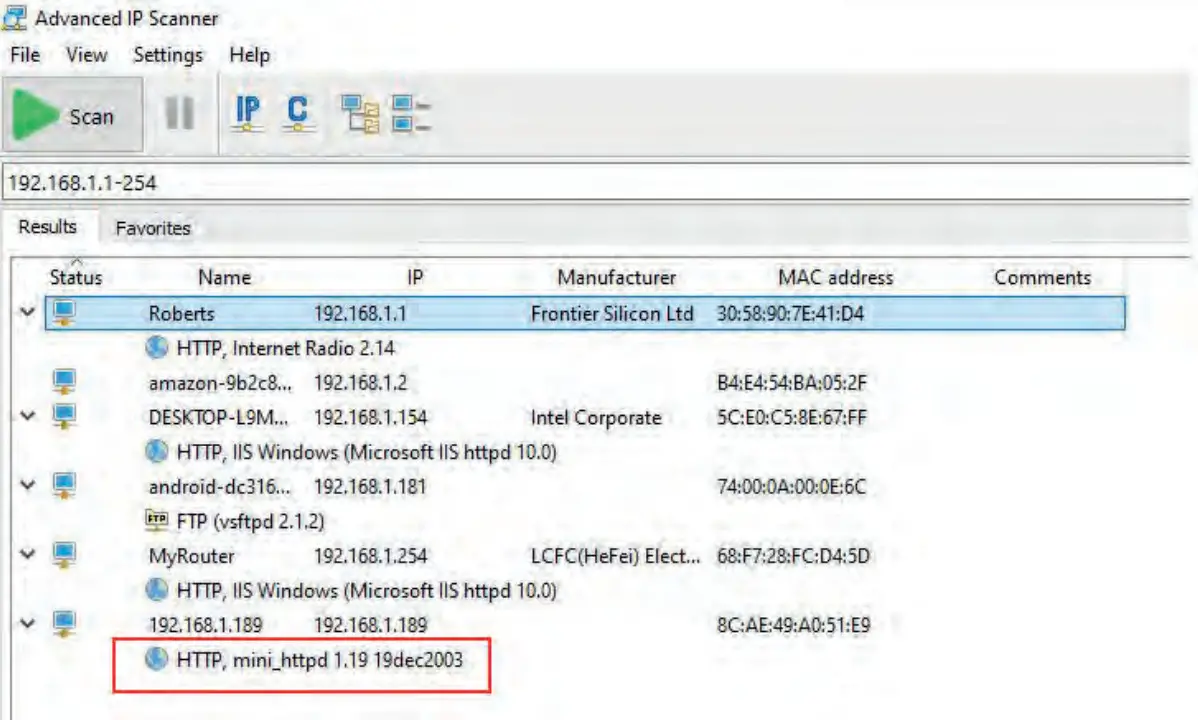The width and height of the screenshot is (1198, 720).
Task: Open the Settings menu
Action: click(168, 55)
